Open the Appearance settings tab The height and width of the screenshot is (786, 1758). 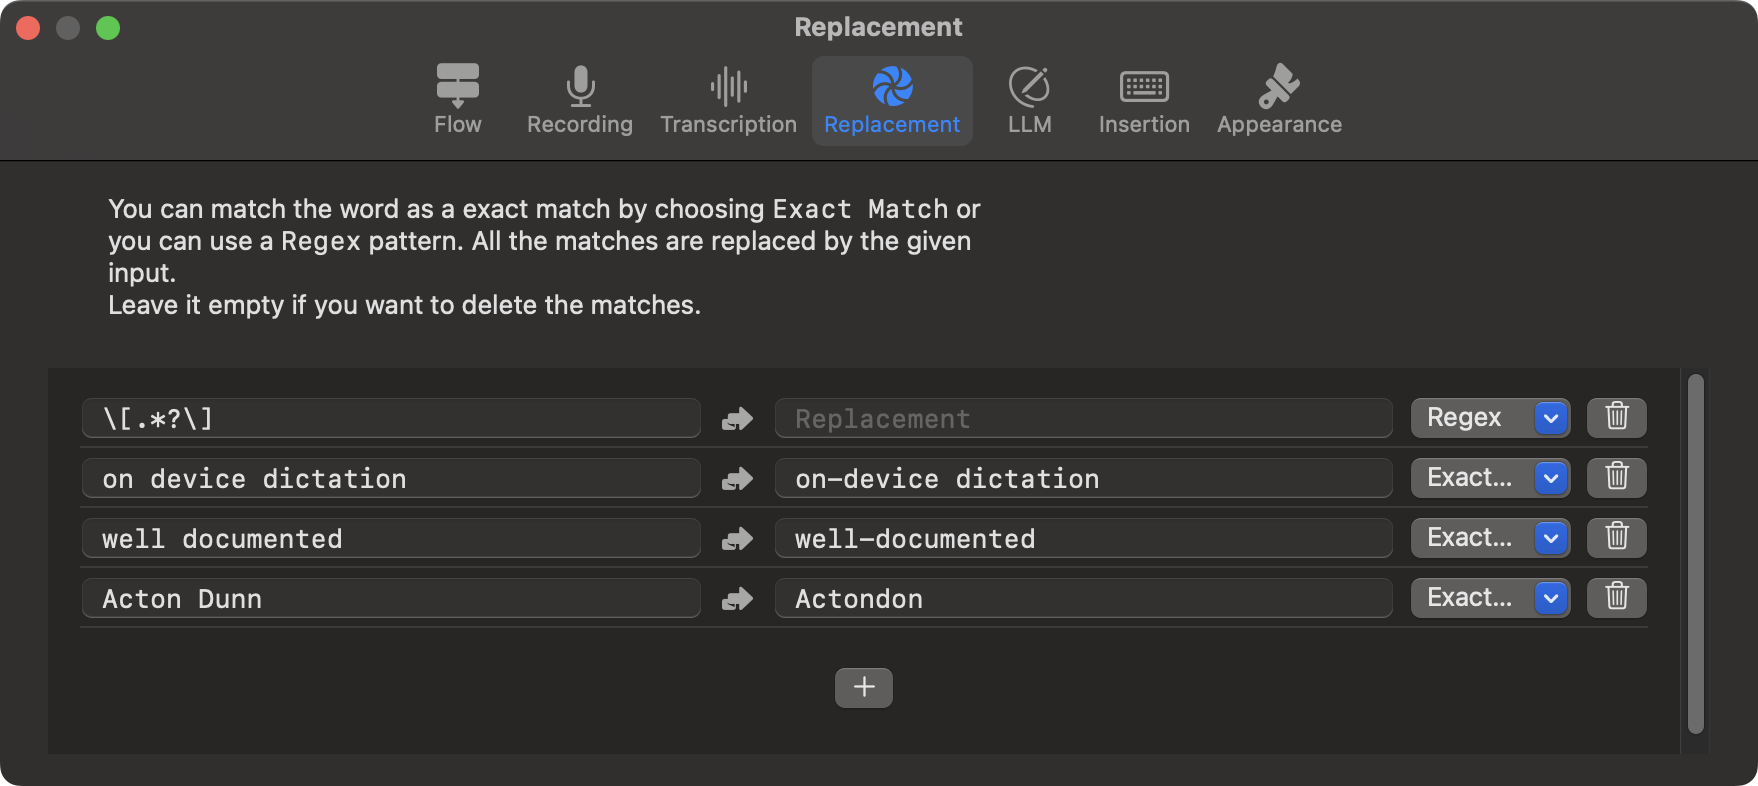click(x=1279, y=100)
